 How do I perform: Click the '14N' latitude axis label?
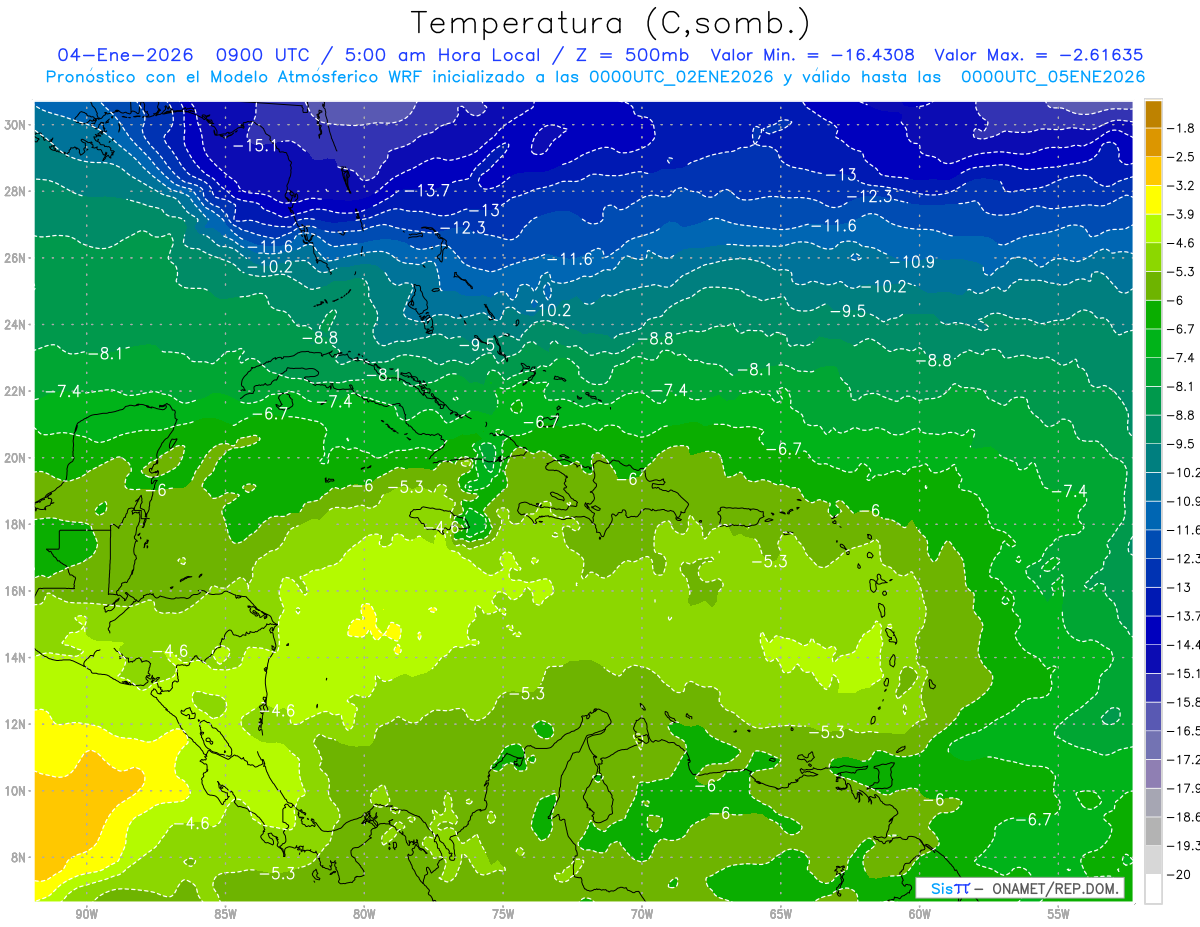pos(17,658)
